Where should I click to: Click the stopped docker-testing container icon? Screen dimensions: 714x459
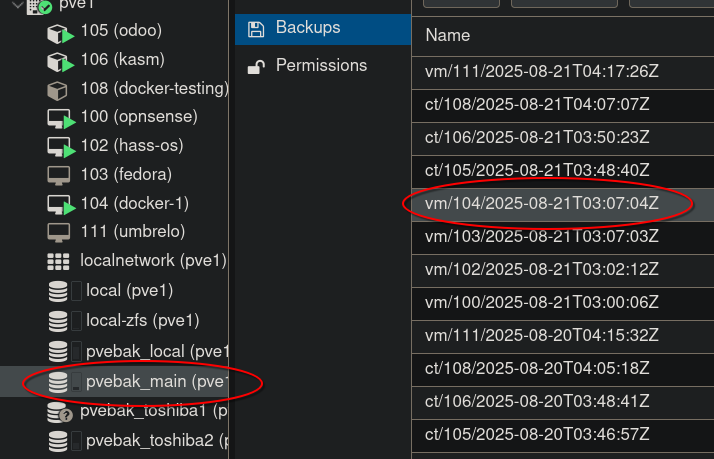coord(58,90)
